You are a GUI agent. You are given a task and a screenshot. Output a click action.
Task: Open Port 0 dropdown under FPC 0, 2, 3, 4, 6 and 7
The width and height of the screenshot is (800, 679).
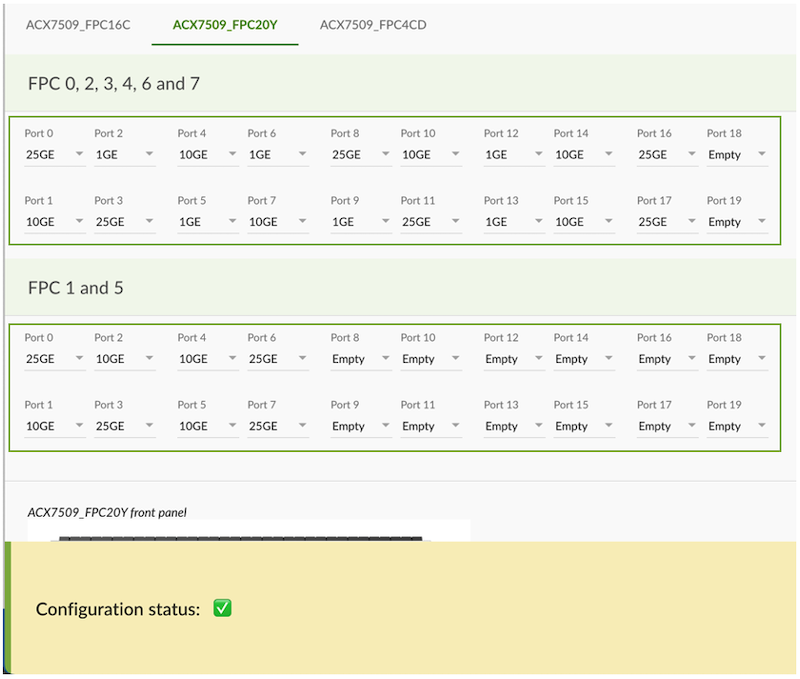(x=55, y=155)
